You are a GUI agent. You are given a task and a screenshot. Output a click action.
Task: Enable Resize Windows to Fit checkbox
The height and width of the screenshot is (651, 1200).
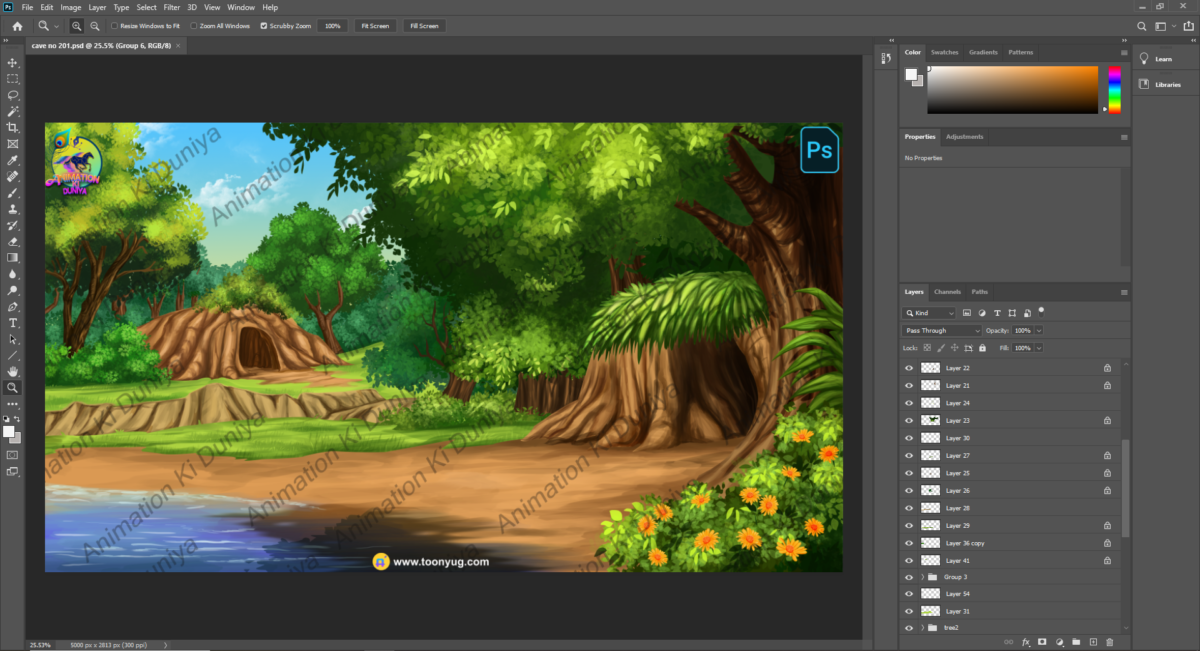115,25
